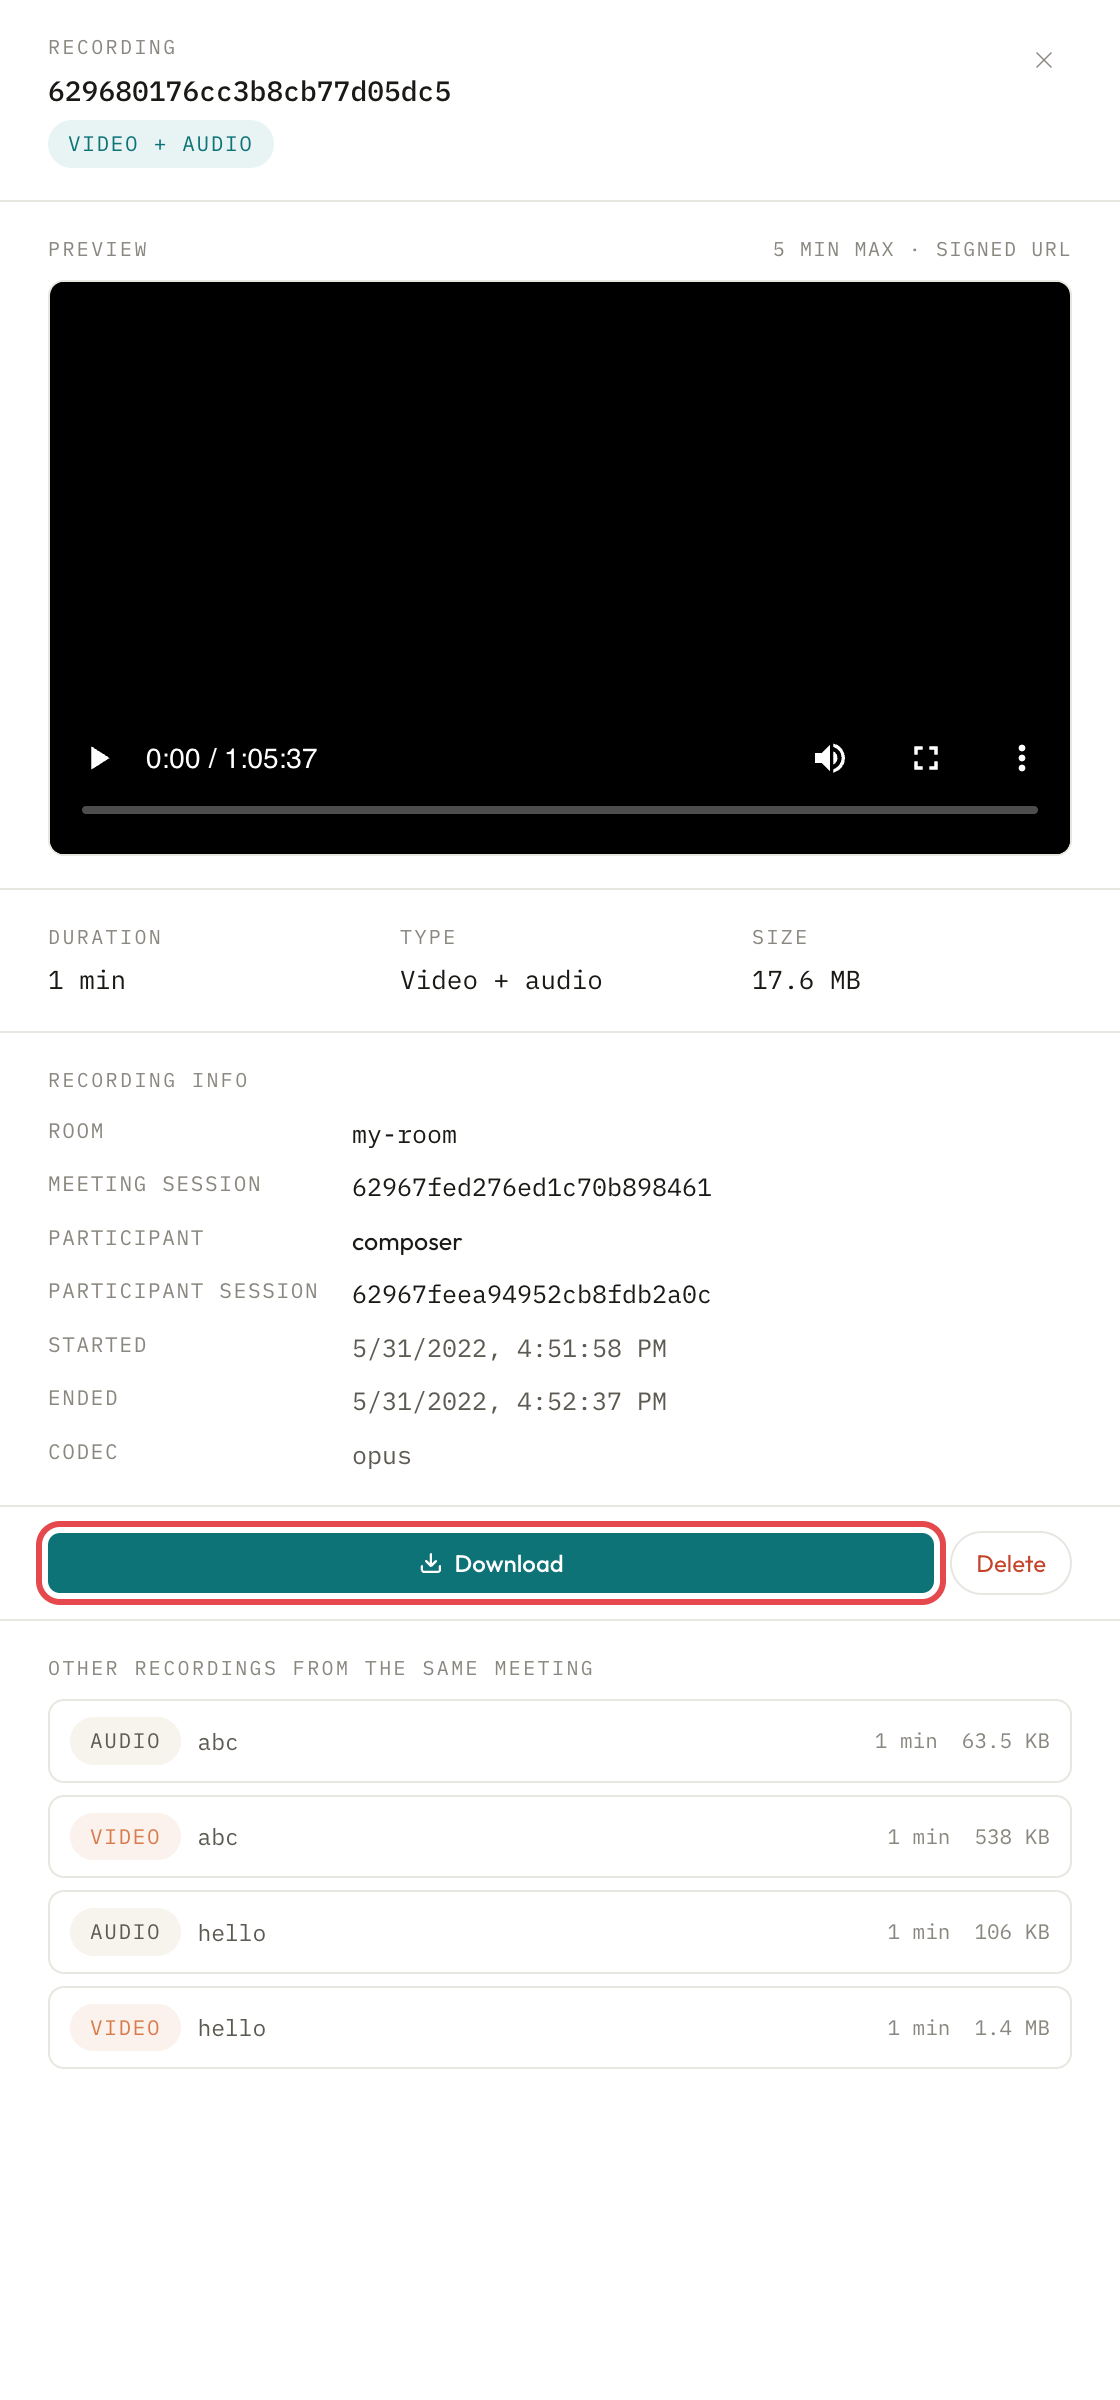The width and height of the screenshot is (1120, 2400).
Task: Select recording ID 629680176cc3b8cb77d05dc5
Action: (250, 92)
